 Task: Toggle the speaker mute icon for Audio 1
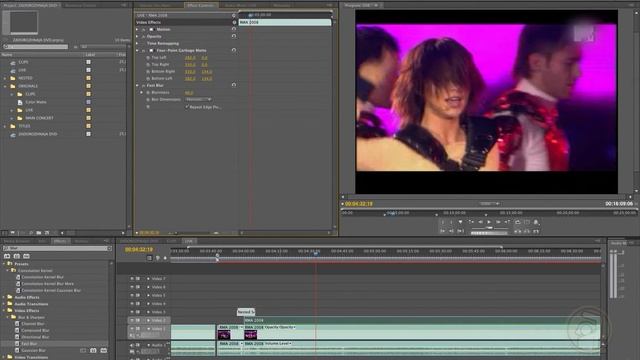(132, 345)
